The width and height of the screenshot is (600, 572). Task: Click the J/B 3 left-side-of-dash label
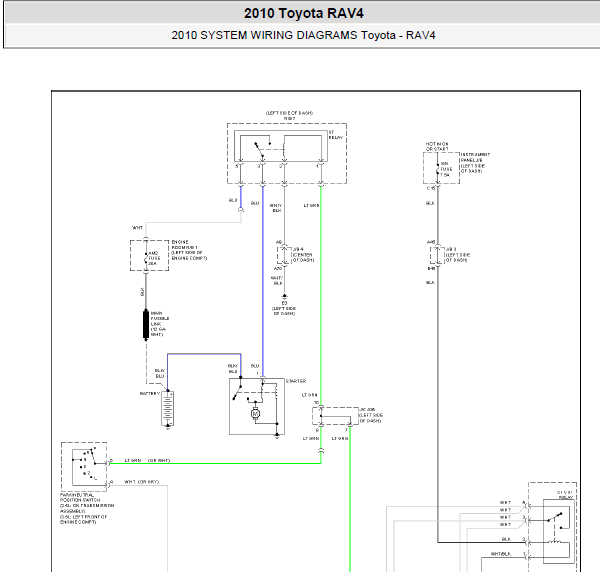pyautogui.click(x=458, y=254)
